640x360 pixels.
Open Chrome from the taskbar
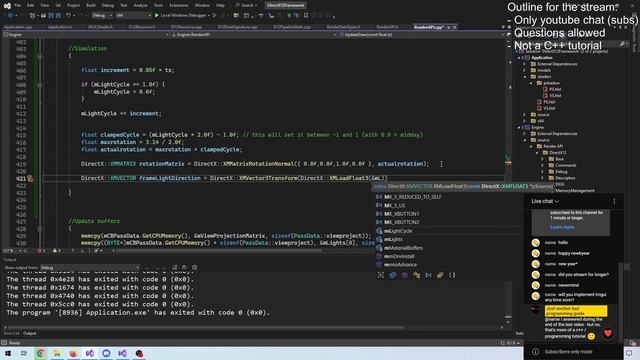pyautogui.click(x=40, y=353)
